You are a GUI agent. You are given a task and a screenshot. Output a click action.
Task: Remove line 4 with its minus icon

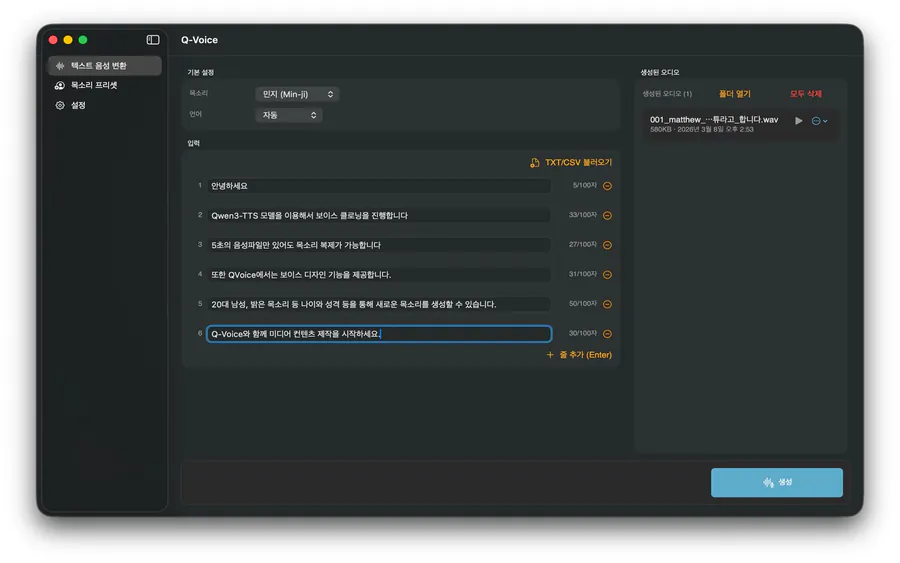click(607, 274)
